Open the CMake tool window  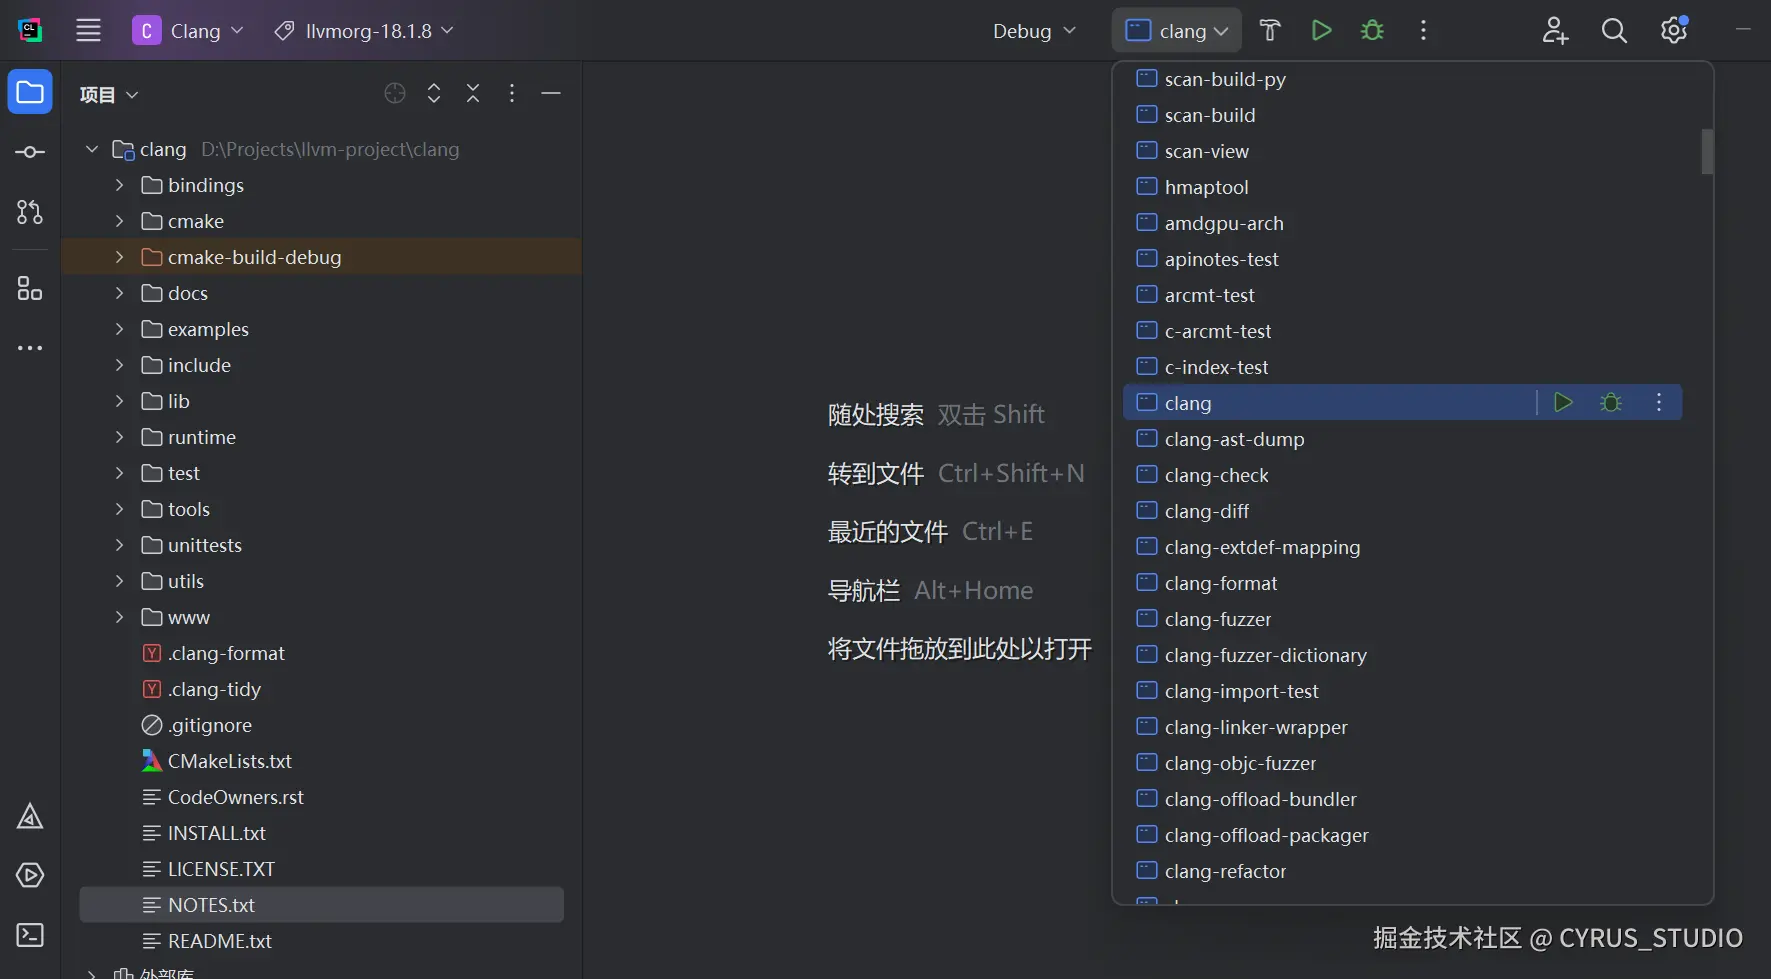[30, 817]
